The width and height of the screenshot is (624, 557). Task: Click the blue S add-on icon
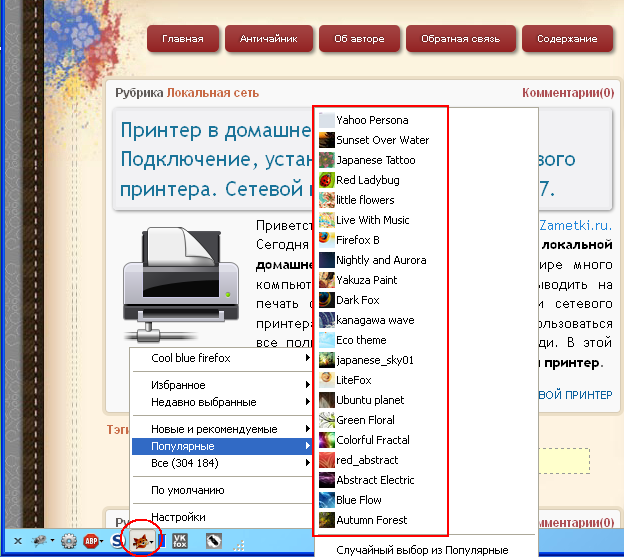point(117,541)
